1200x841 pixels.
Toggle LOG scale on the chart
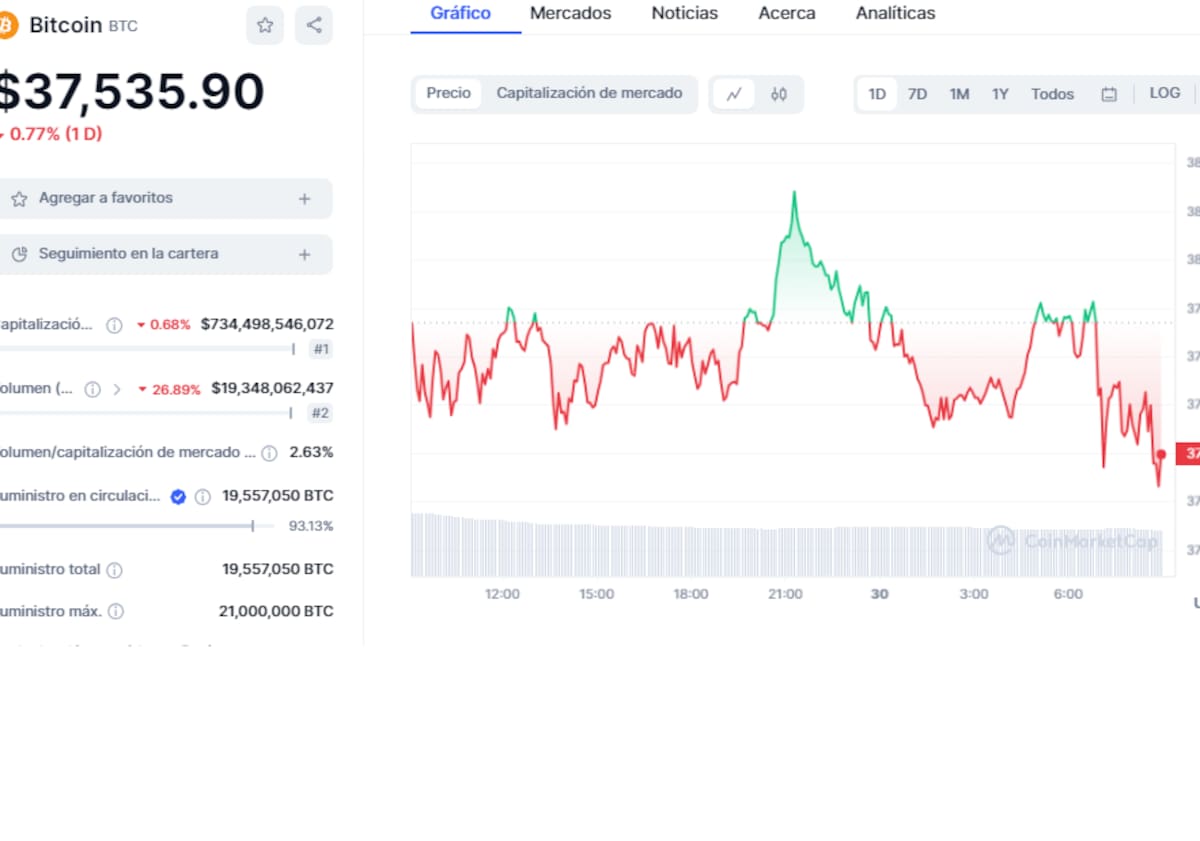pos(1164,93)
